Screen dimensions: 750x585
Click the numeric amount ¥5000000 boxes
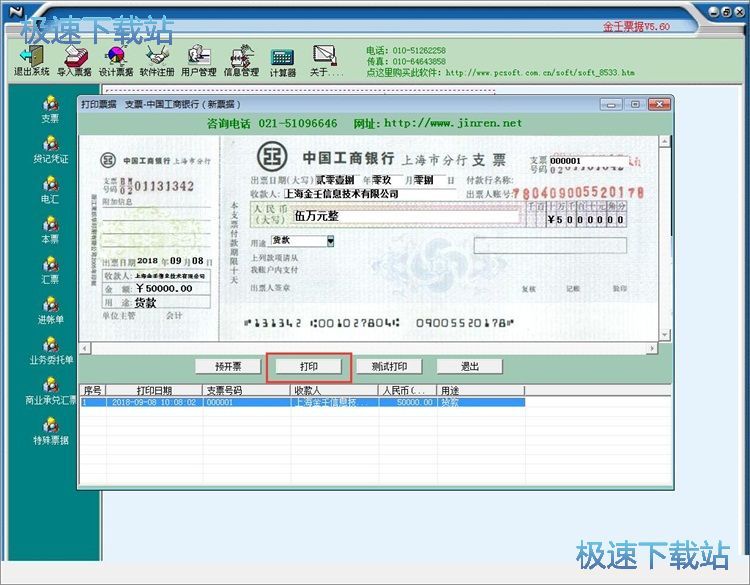click(586, 220)
